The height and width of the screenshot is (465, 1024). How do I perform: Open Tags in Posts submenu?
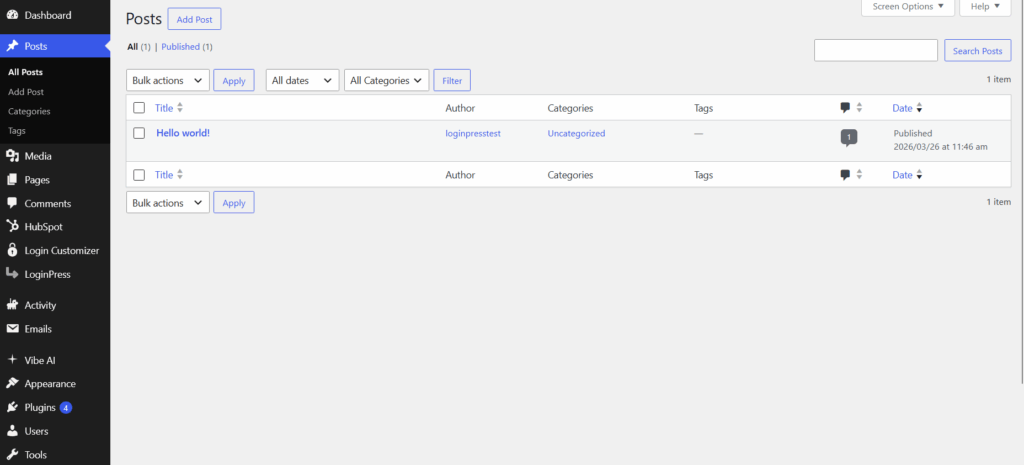pos(17,131)
